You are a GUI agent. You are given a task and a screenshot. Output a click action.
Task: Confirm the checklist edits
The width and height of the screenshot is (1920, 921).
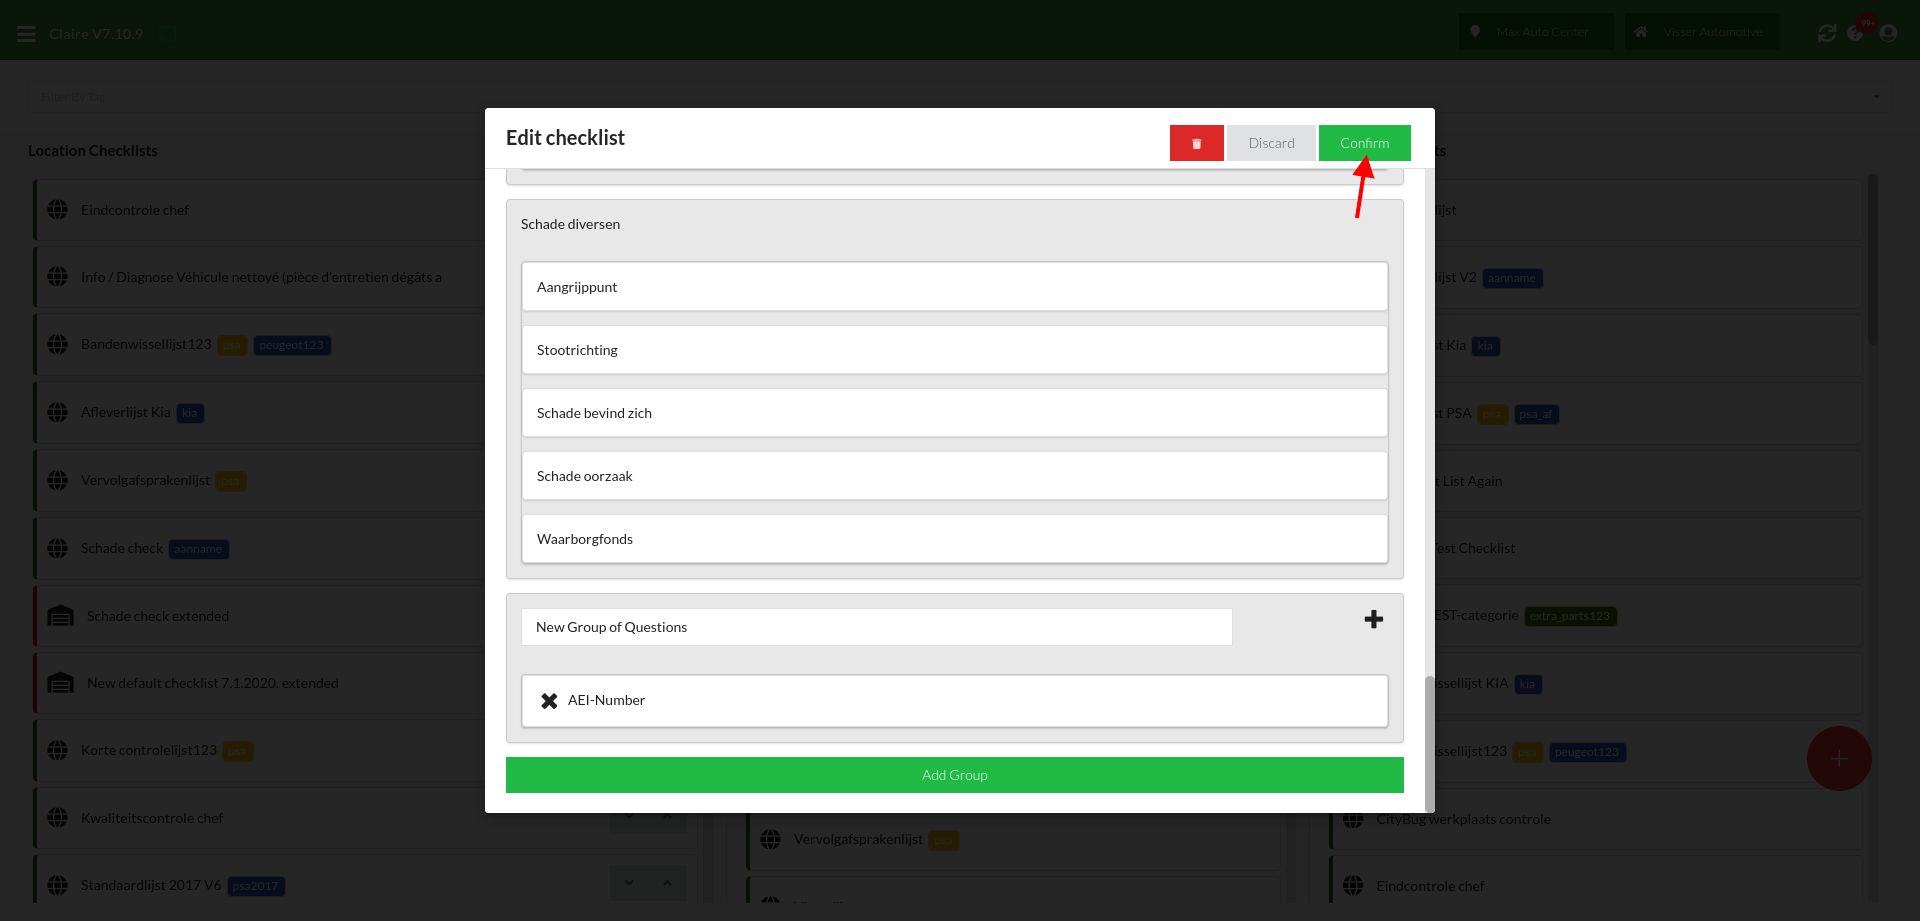[x=1364, y=143]
